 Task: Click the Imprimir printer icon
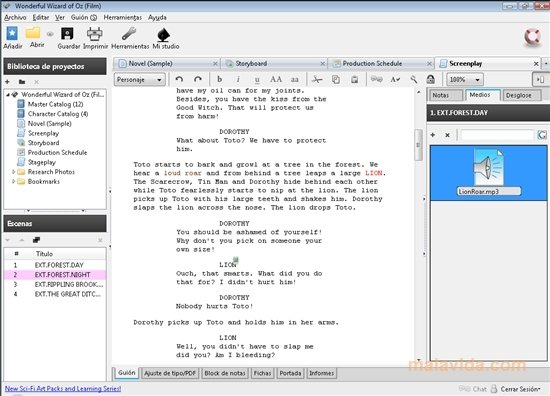point(95,34)
